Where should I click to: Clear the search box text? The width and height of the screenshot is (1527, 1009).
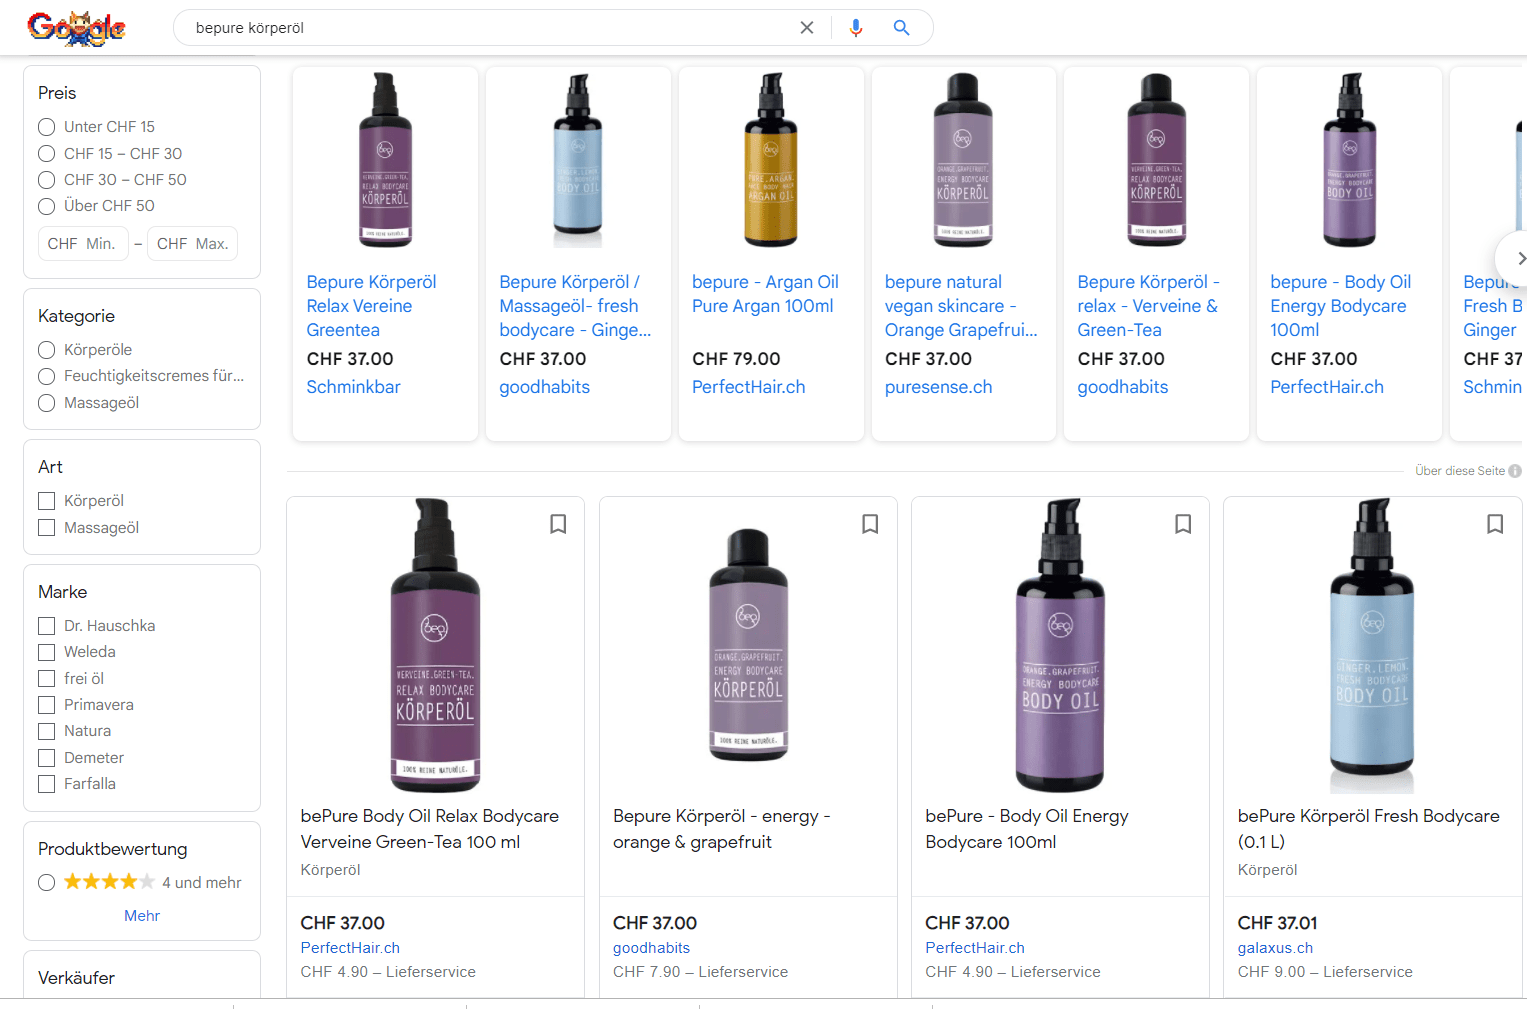click(x=807, y=28)
